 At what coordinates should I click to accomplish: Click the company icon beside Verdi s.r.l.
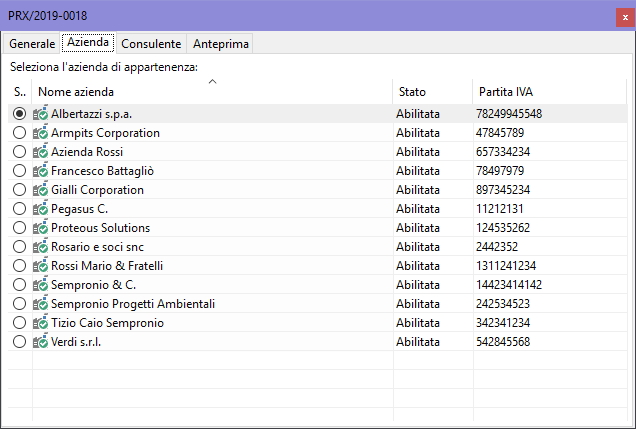[x=41, y=342]
